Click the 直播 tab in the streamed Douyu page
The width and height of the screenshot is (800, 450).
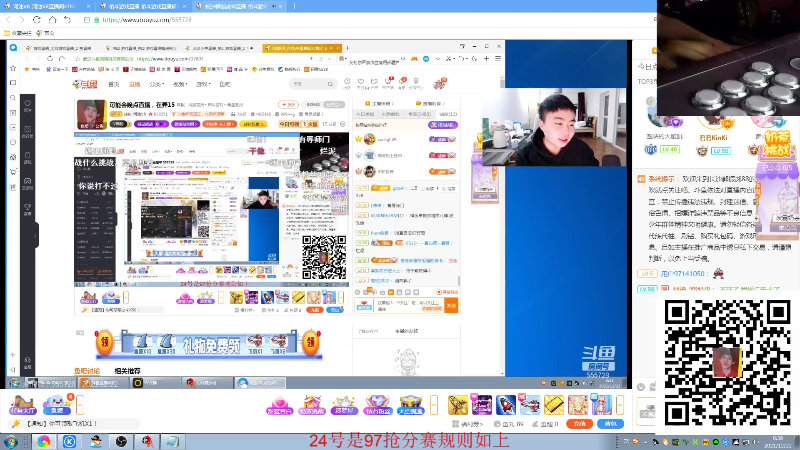(x=134, y=84)
